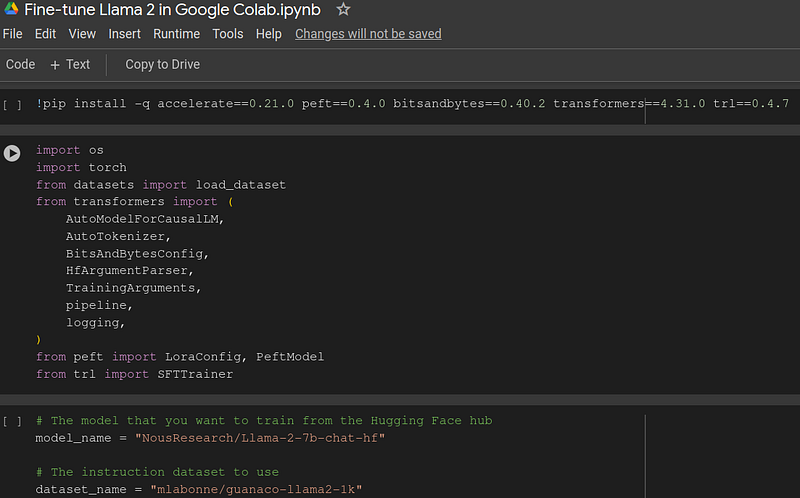Click the 'transformers==4.31.0' package text
This screenshot has height=498, width=800.
(629, 104)
